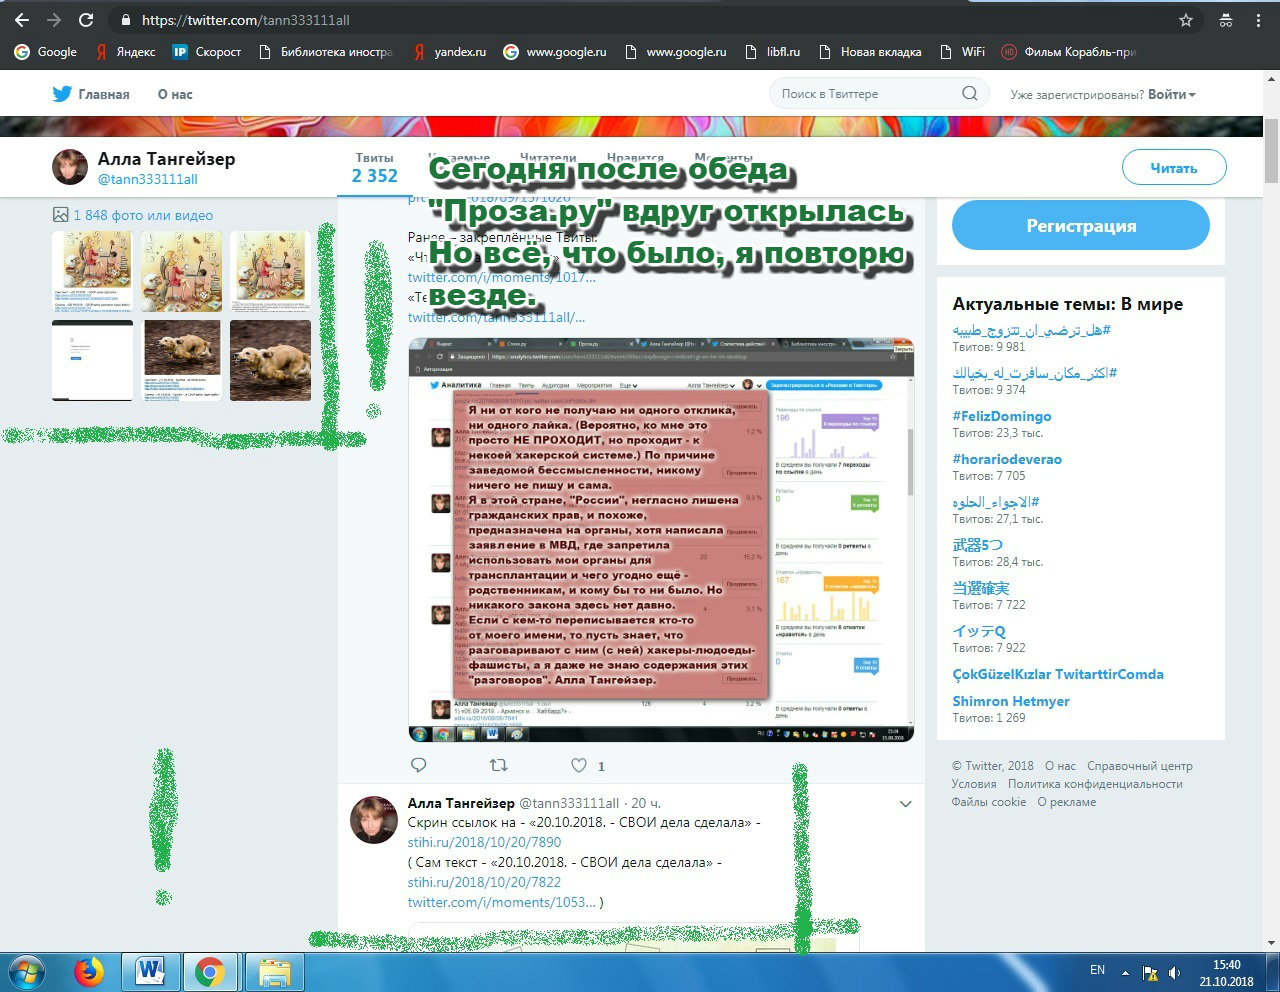This screenshot has height=992, width=1280.
Task: Open the Windows Start button
Action: 27,972
